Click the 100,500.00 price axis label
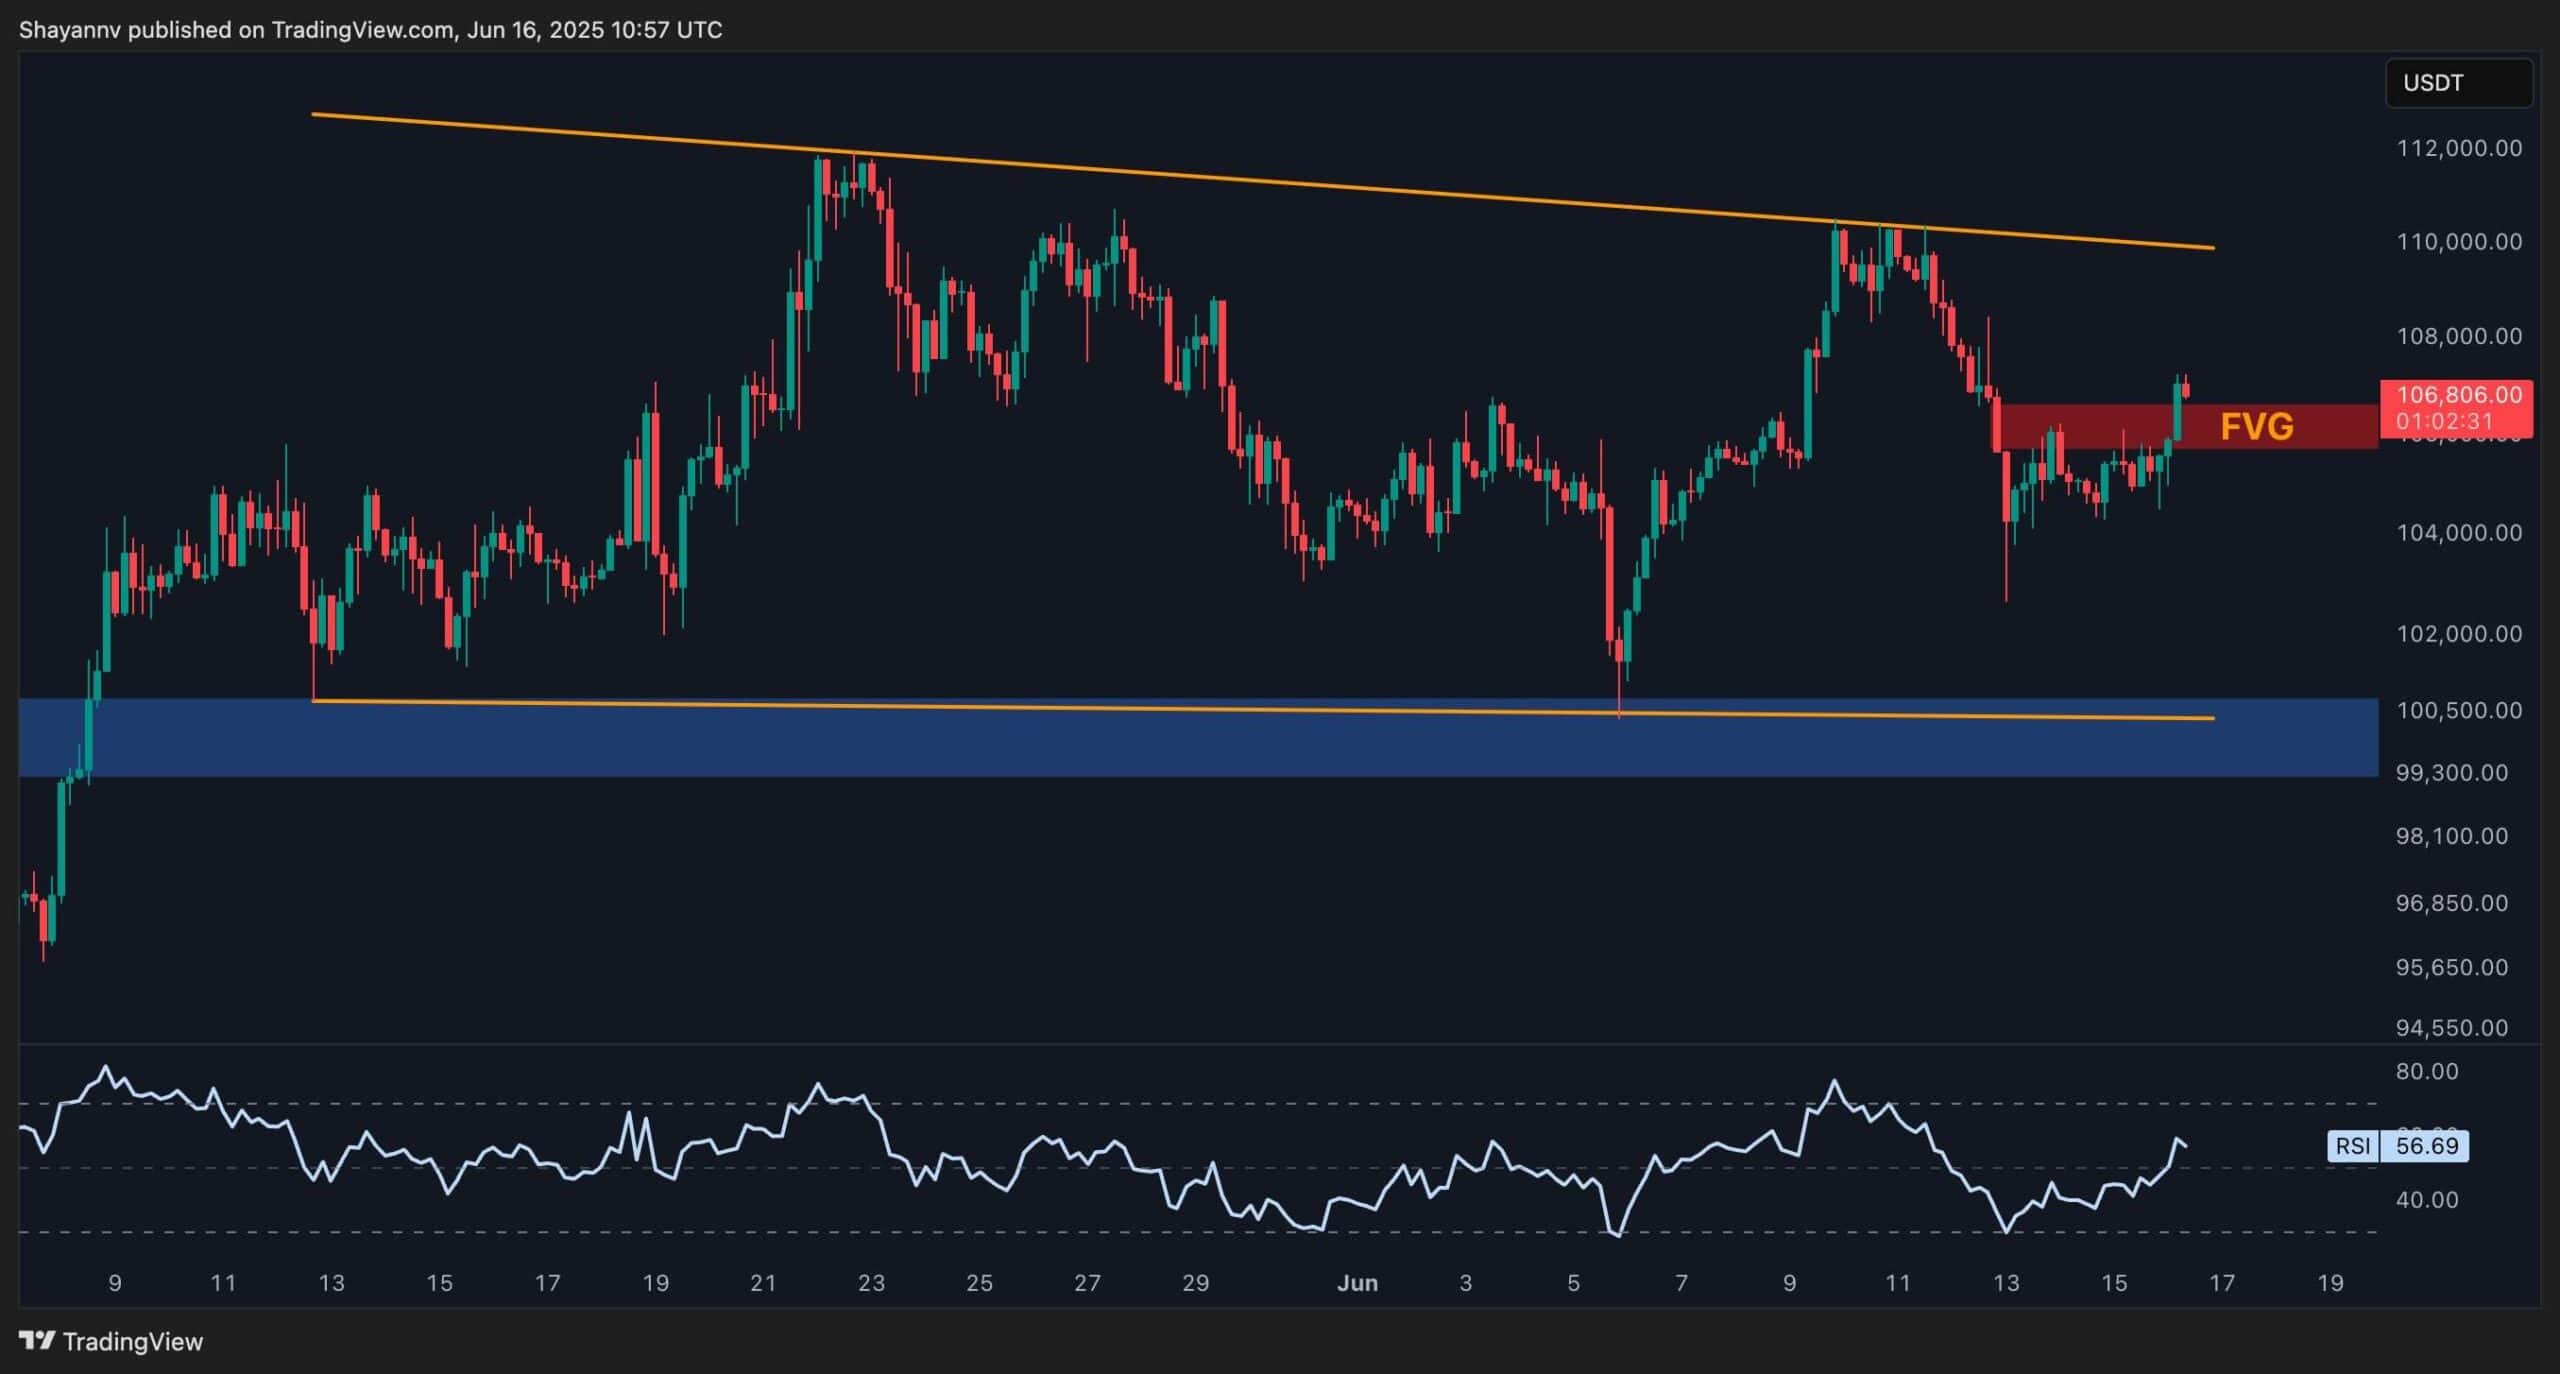The width and height of the screenshot is (2560, 1374). pos(2459,710)
